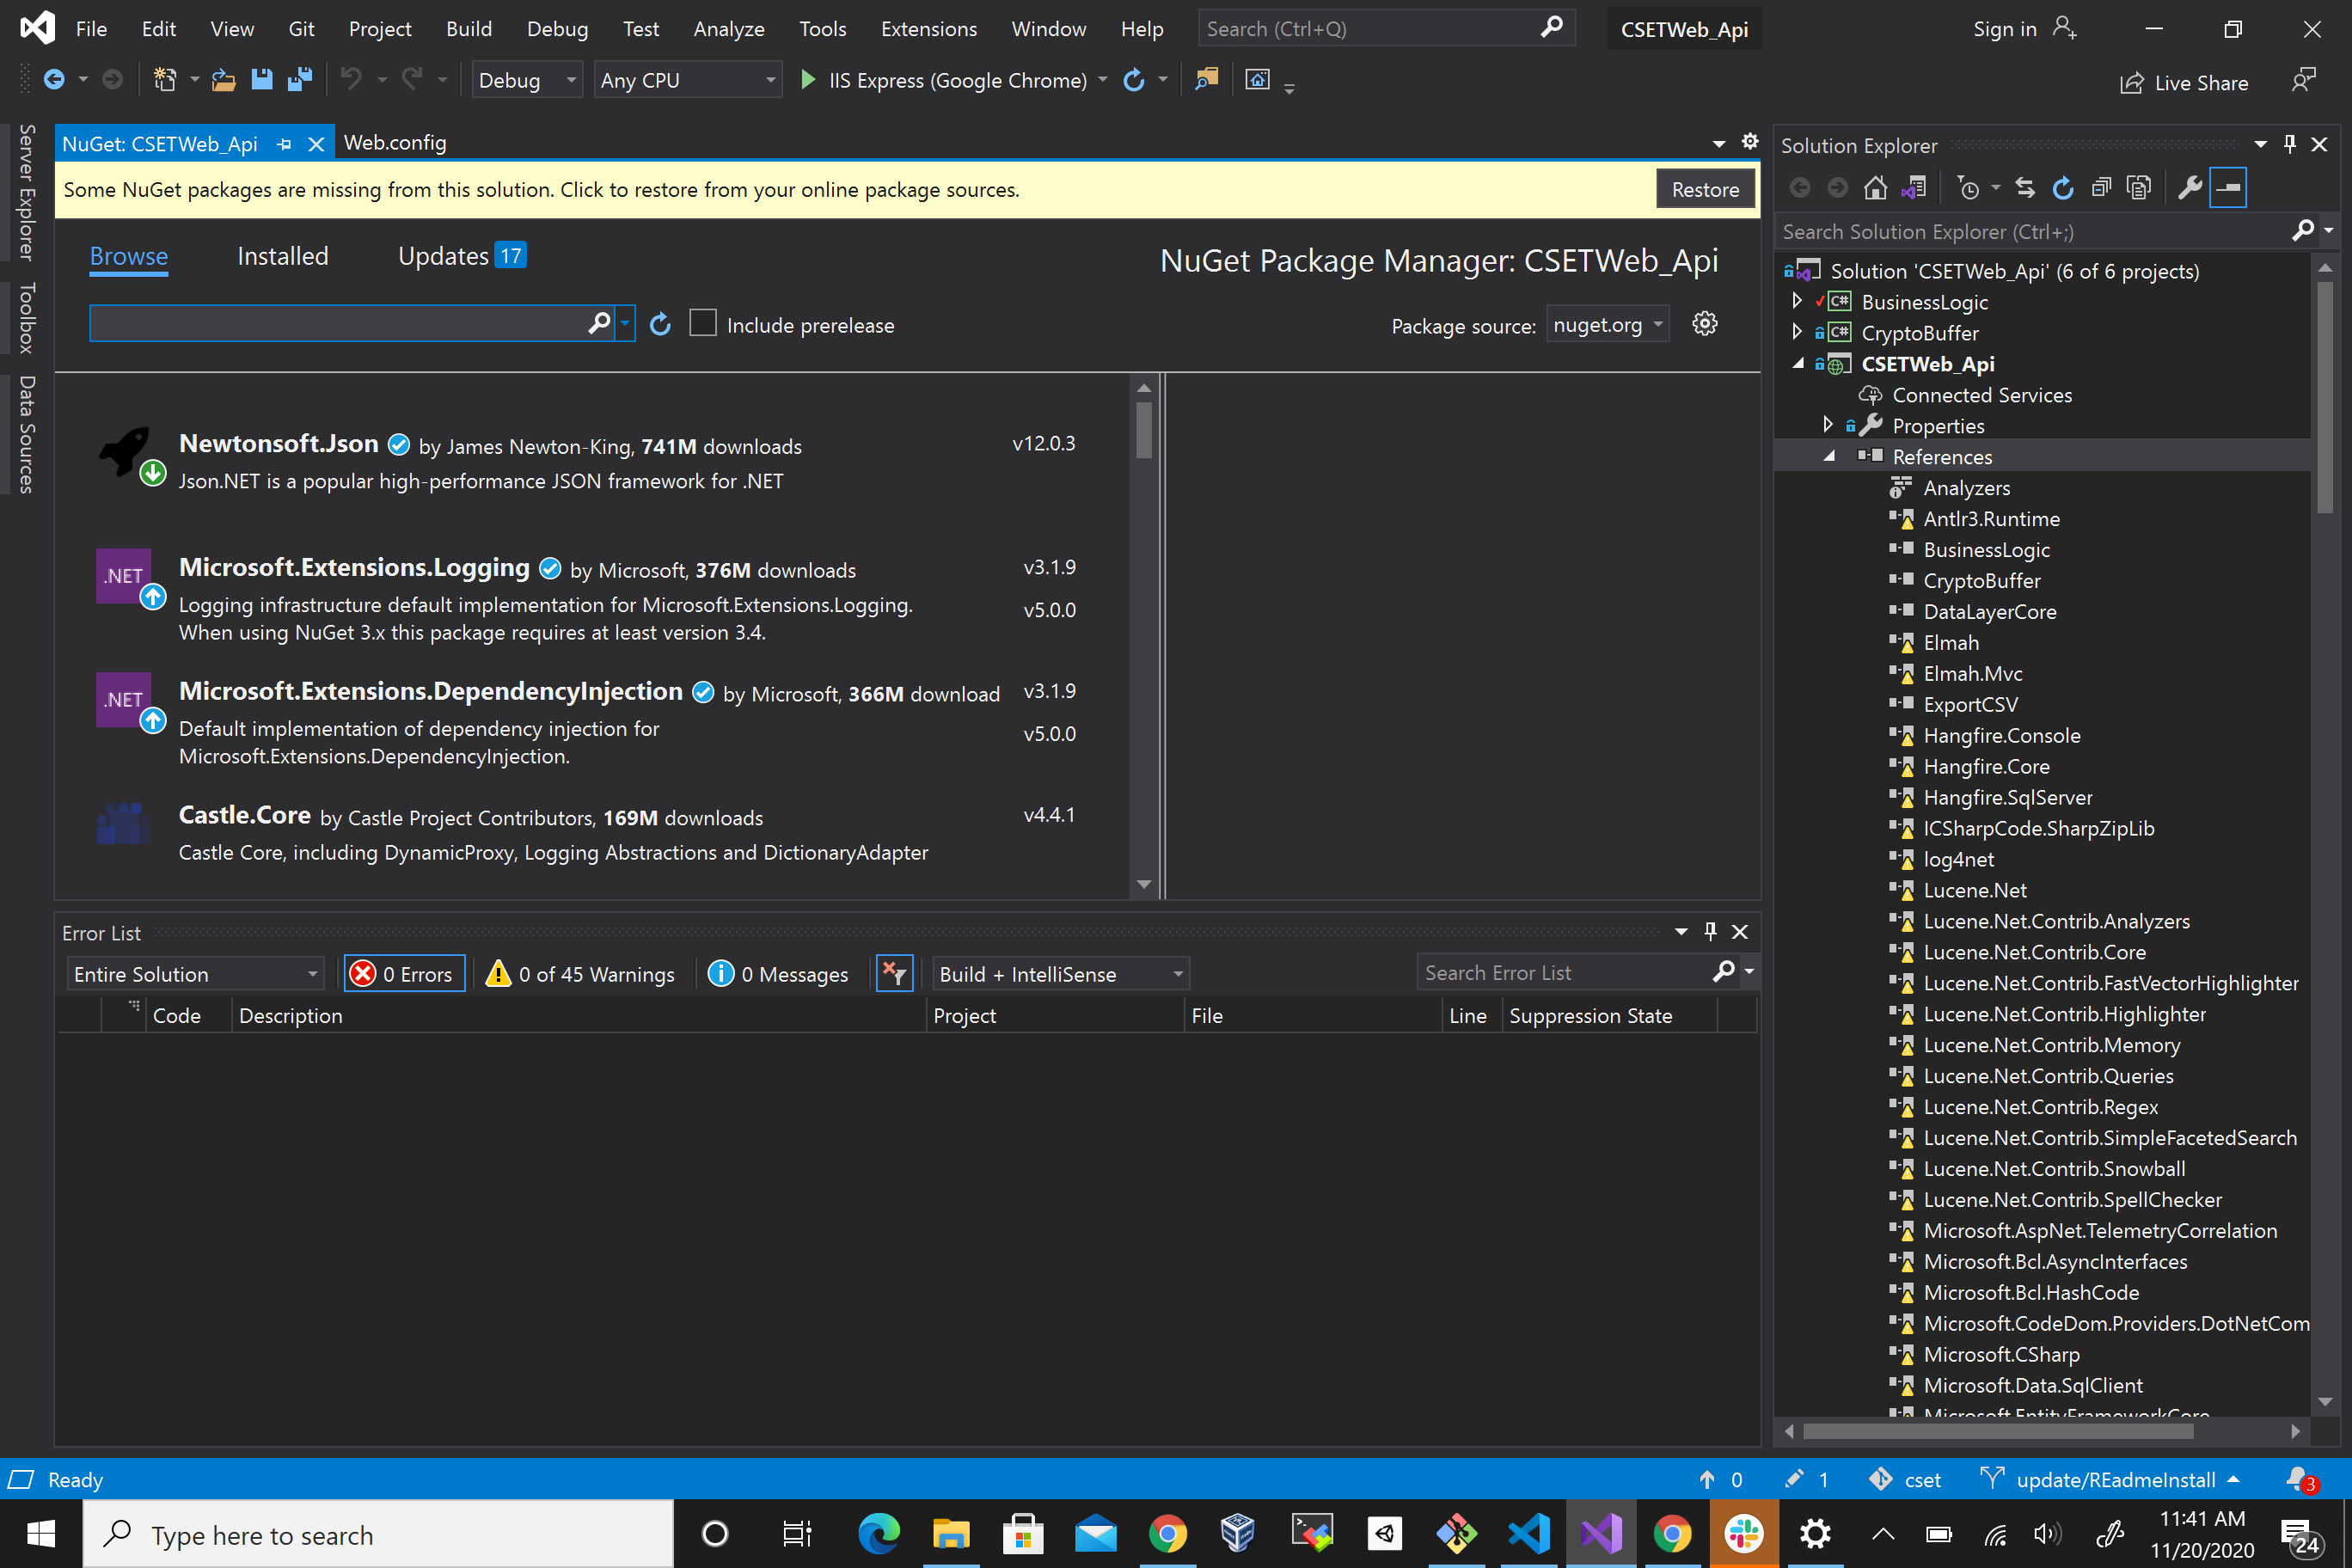Open the Debug configuration dropdown
This screenshot has height=1568, width=2352.
527,80
